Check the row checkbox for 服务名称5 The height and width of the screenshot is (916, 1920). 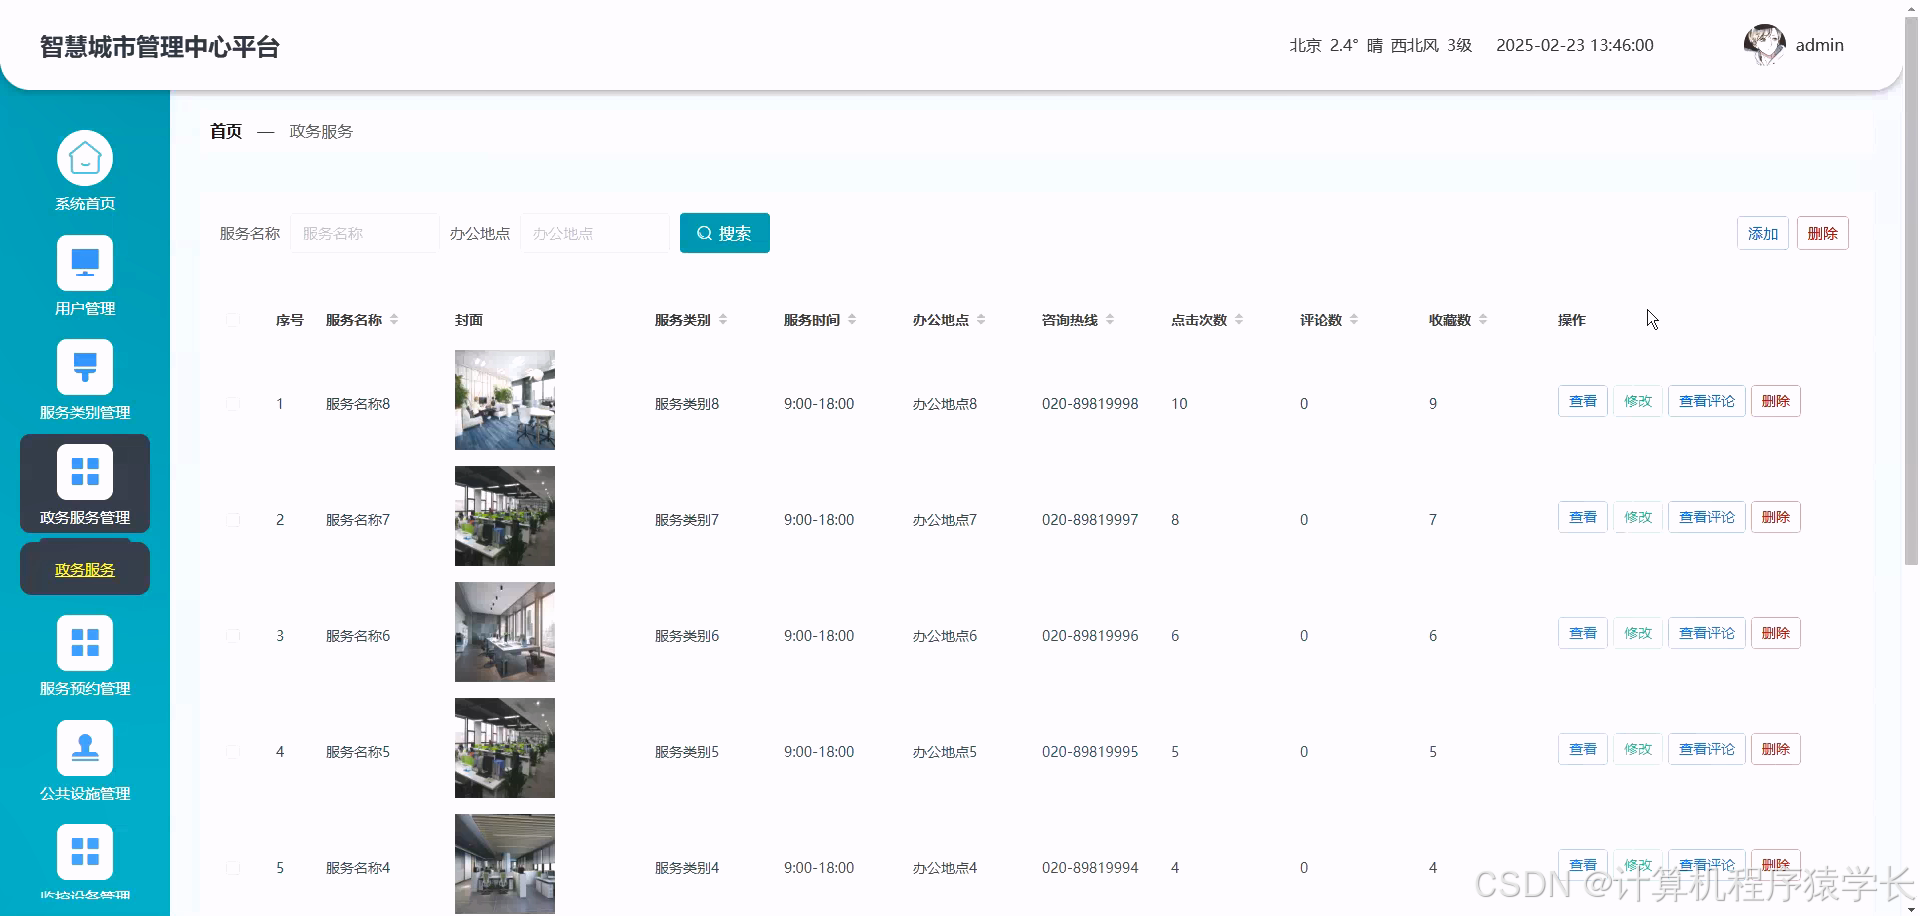(x=233, y=752)
